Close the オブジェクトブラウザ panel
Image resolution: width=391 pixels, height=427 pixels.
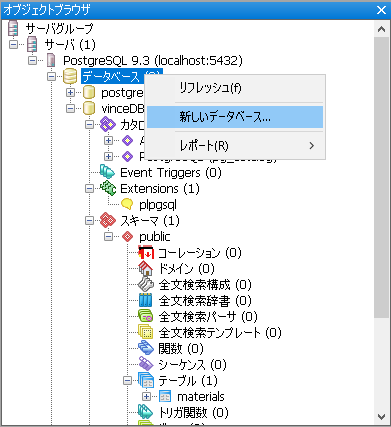[381, 10]
